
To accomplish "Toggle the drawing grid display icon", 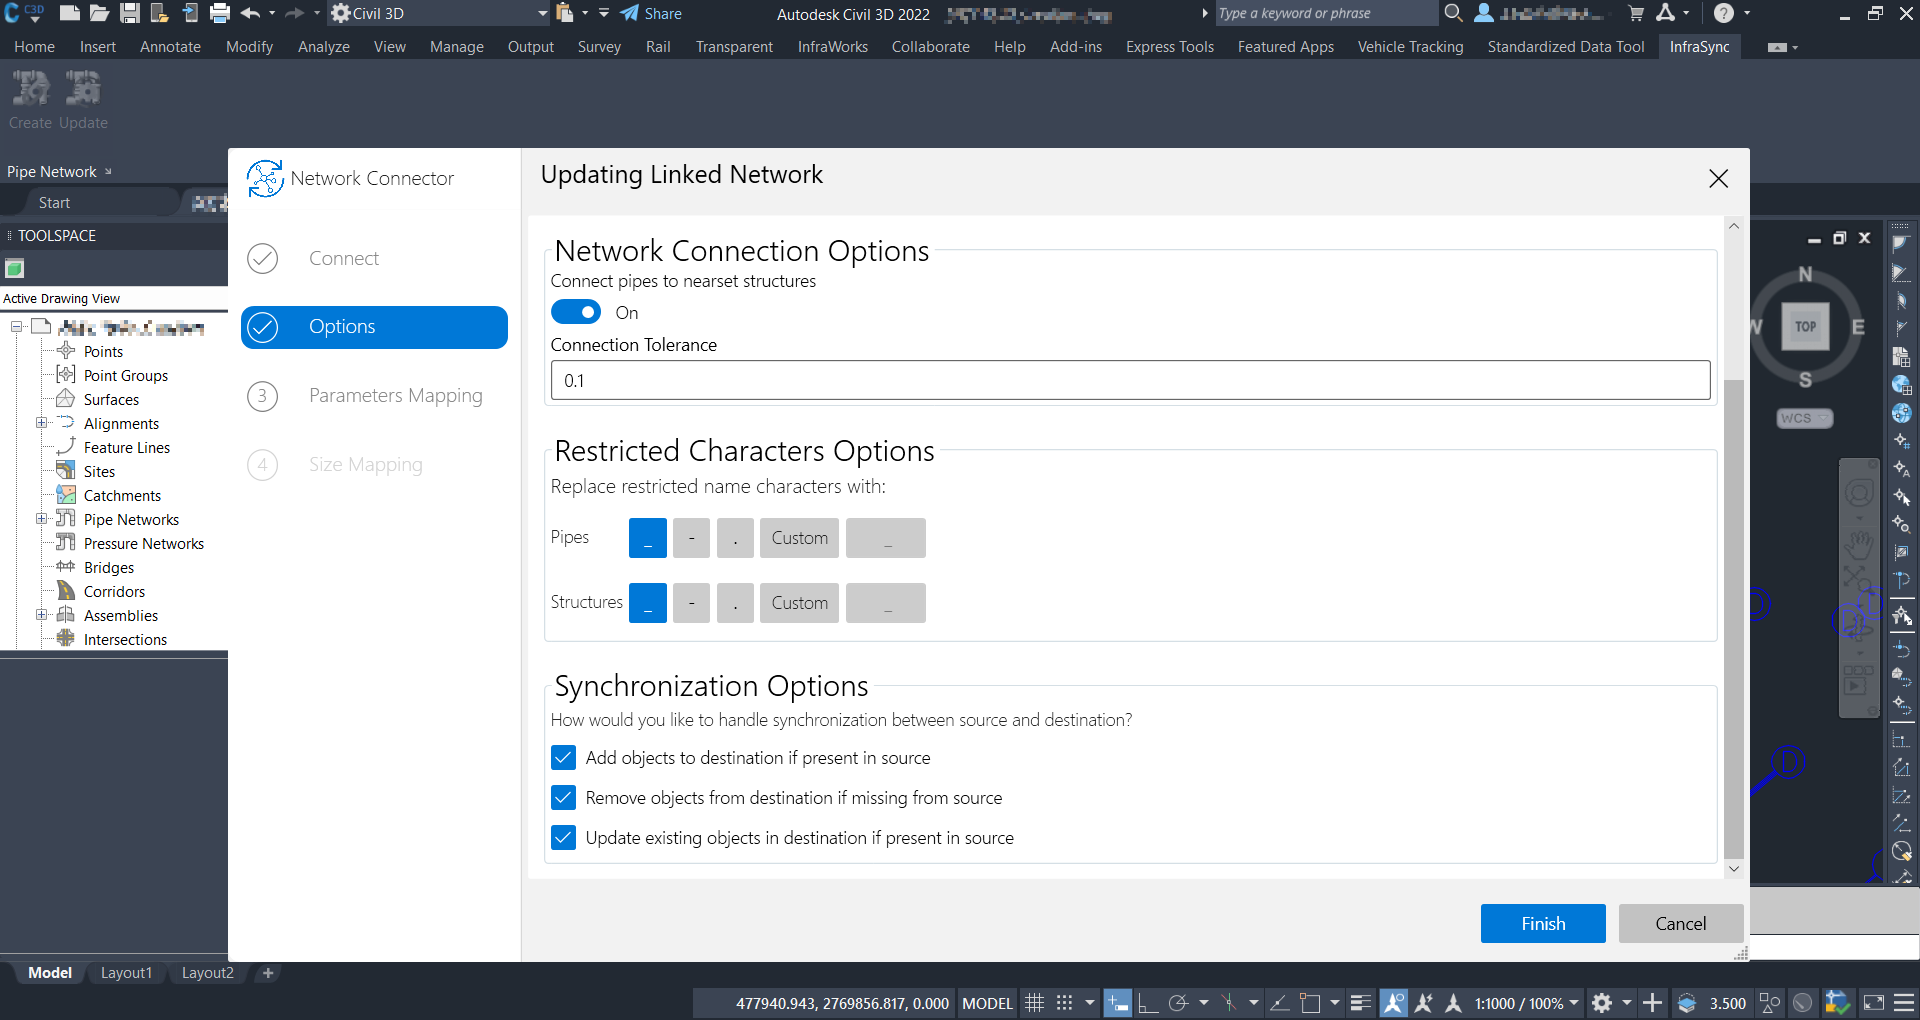I will [1035, 1003].
